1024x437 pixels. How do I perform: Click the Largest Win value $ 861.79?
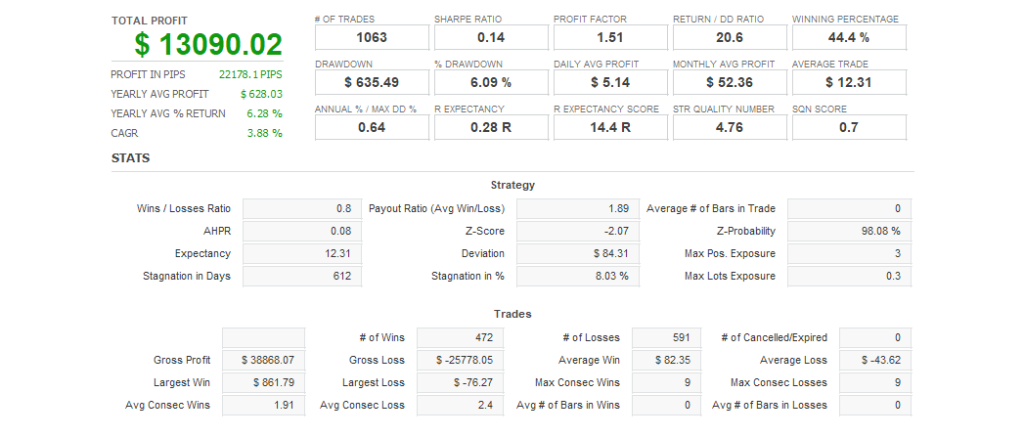pos(263,382)
